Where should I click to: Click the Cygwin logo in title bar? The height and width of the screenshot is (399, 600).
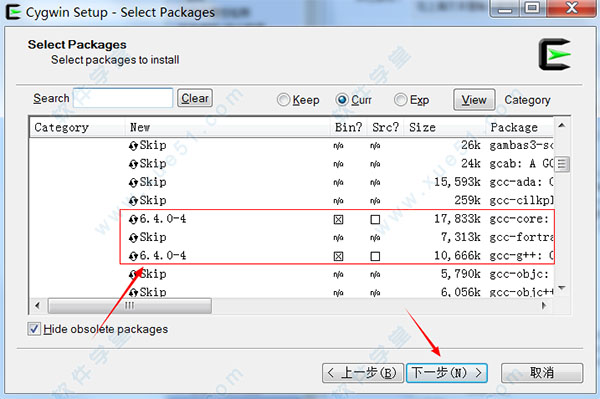pos(13,12)
